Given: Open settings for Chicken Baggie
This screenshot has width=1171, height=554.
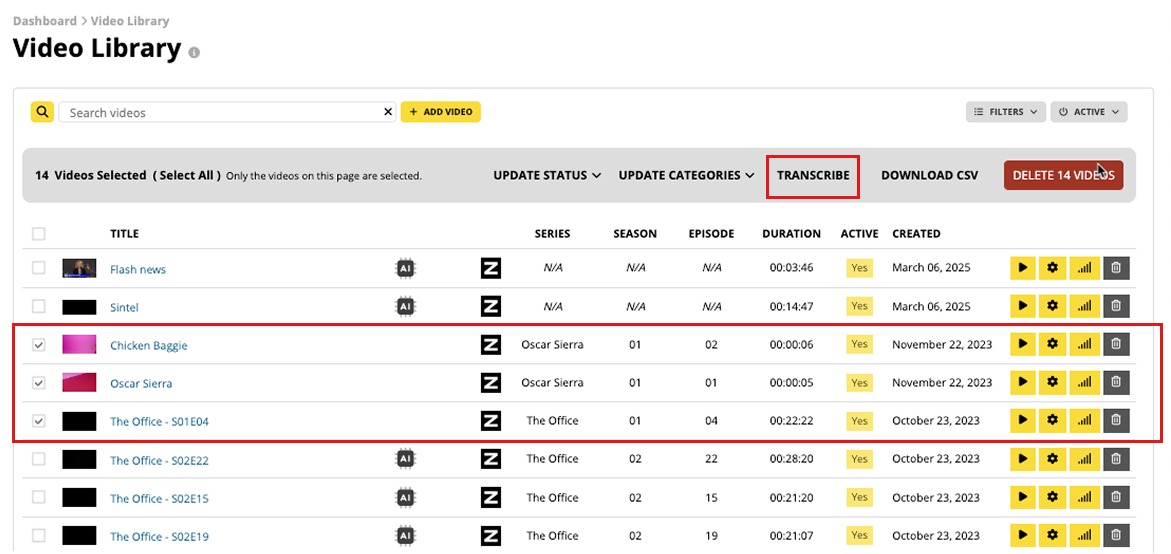Looking at the screenshot, I should tap(1053, 344).
